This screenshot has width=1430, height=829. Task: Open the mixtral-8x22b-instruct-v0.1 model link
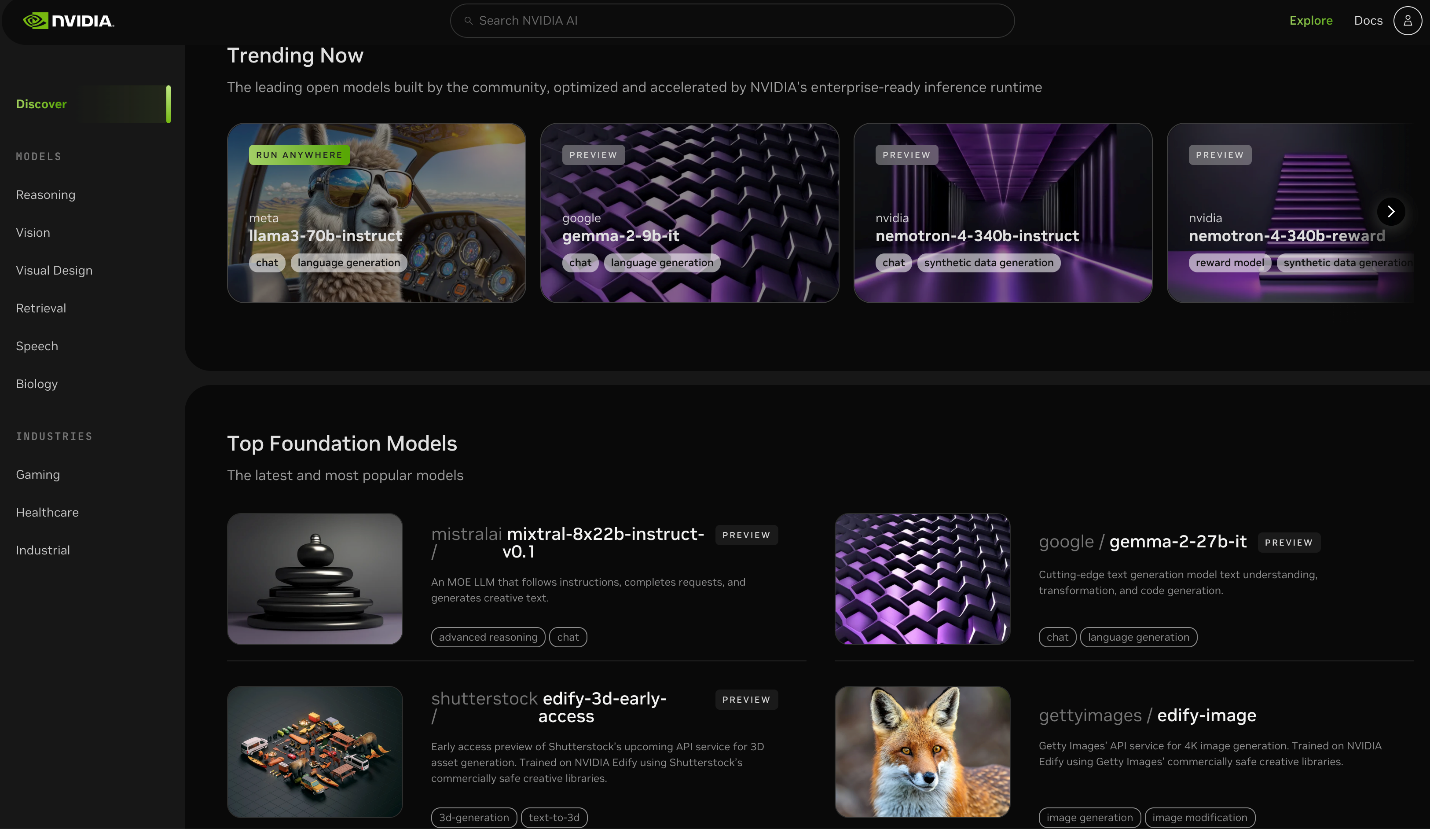click(605, 542)
